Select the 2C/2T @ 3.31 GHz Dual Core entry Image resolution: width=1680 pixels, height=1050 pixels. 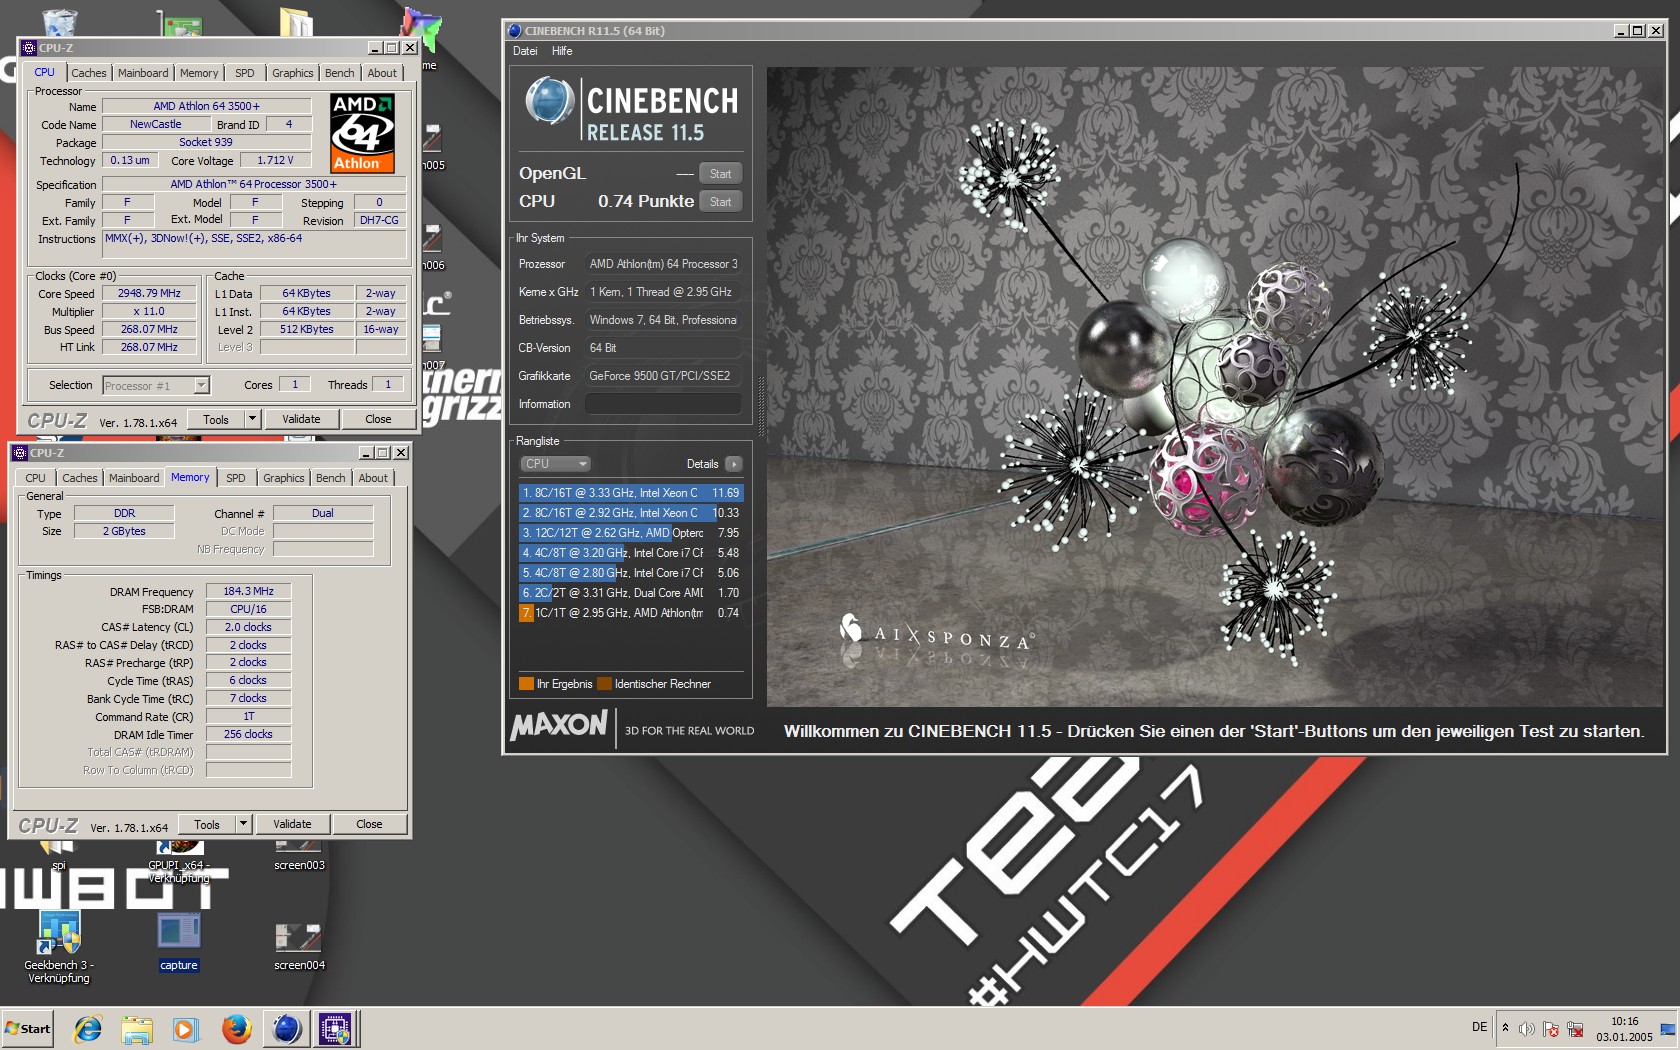click(630, 593)
